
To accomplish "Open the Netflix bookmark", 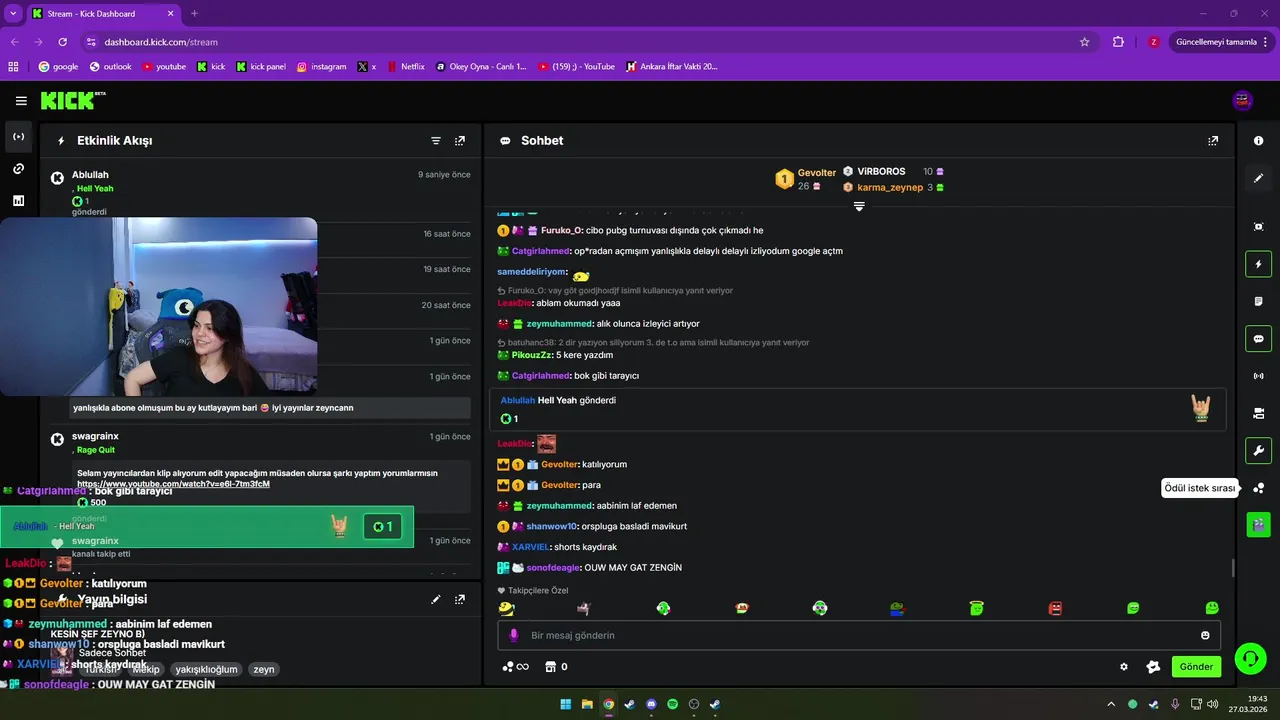I will [x=405, y=67].
